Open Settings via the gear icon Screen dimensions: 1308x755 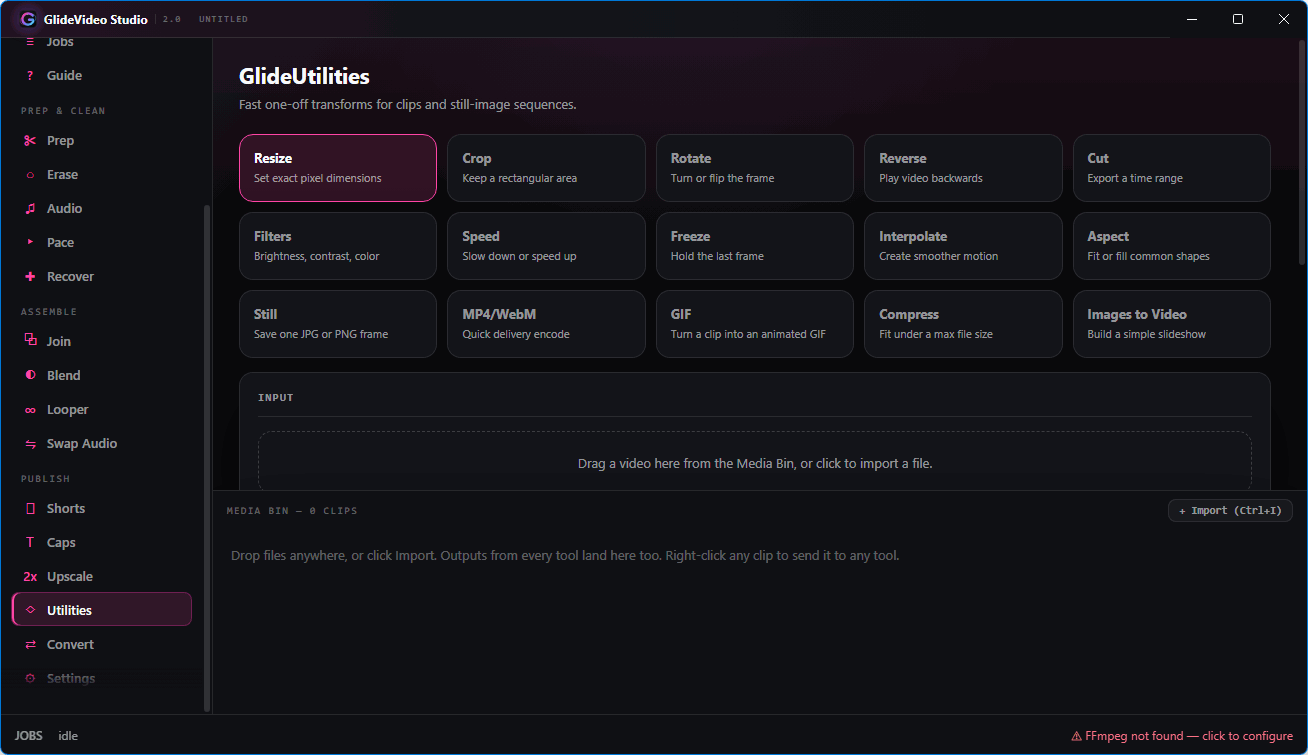pos(30,679)
